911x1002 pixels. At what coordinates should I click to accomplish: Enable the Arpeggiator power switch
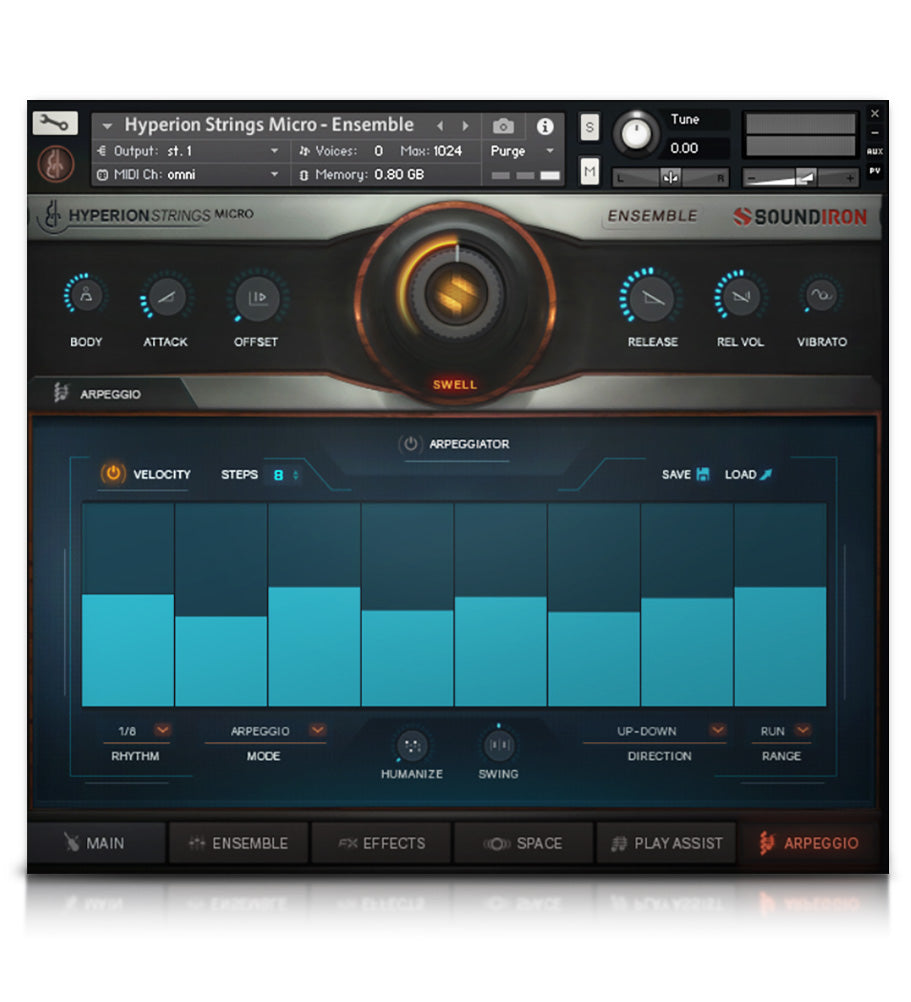[410, 444]
